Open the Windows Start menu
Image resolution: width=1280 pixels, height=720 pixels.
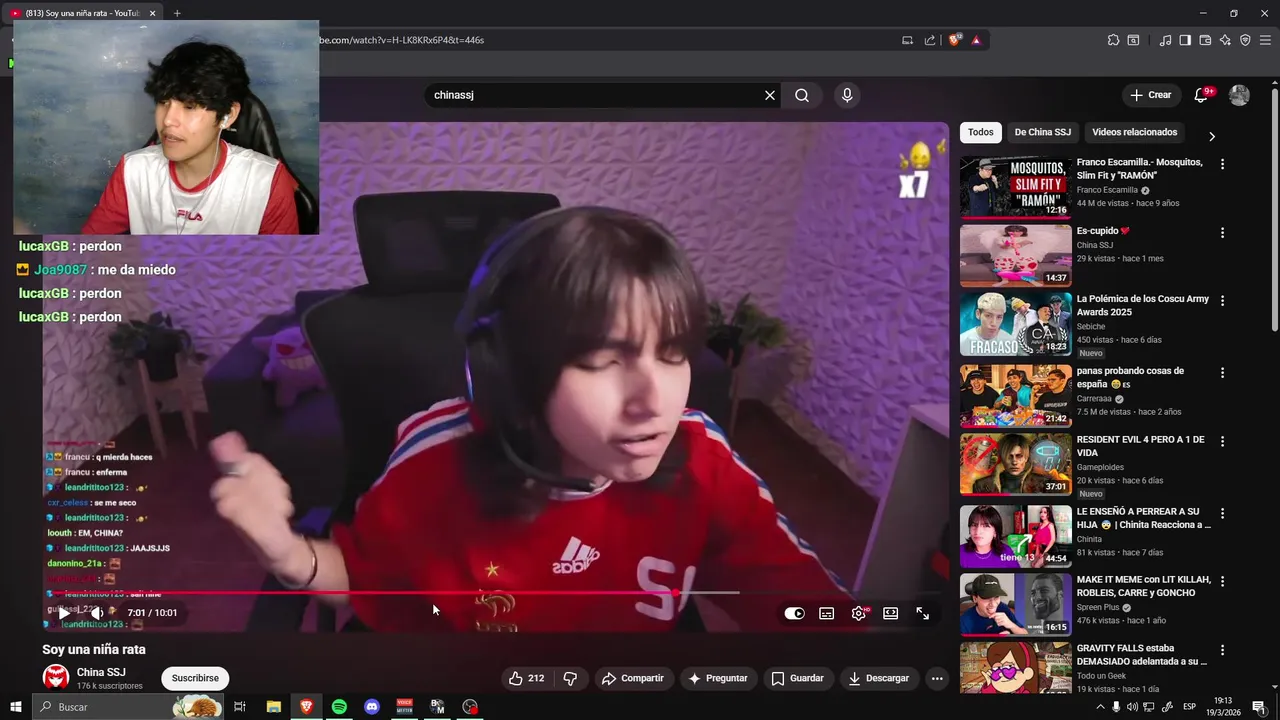tap(15, 707)
